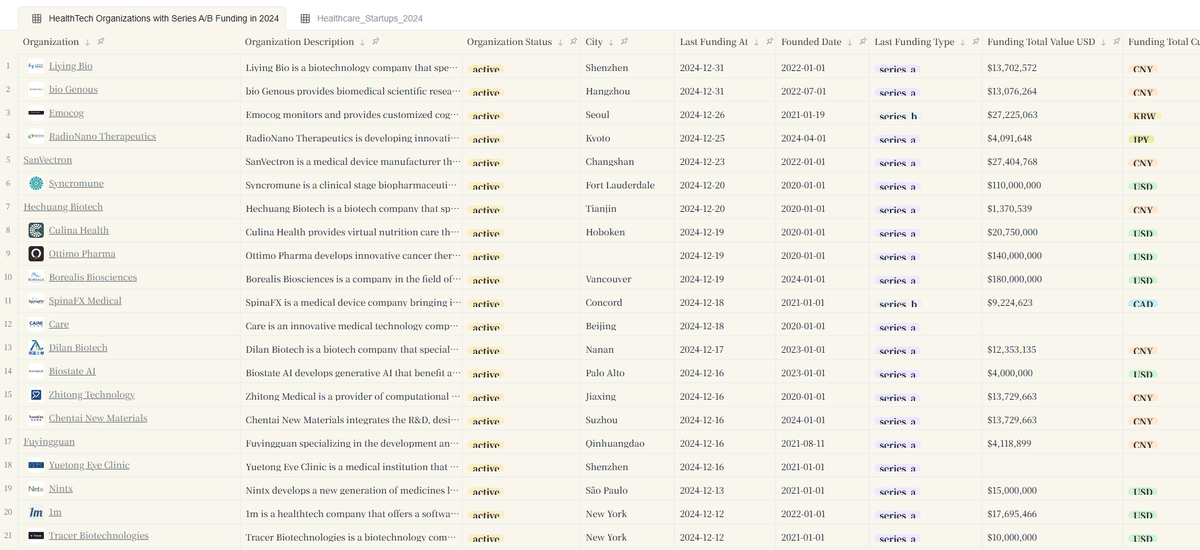Sort by the Organization column arrow
This screenshot has width=1200, height=550.
[88, 42]
